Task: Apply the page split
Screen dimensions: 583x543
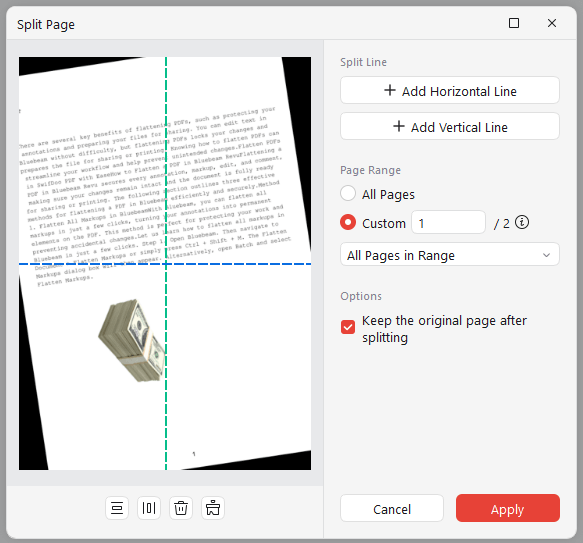Action: coord(508,508)
